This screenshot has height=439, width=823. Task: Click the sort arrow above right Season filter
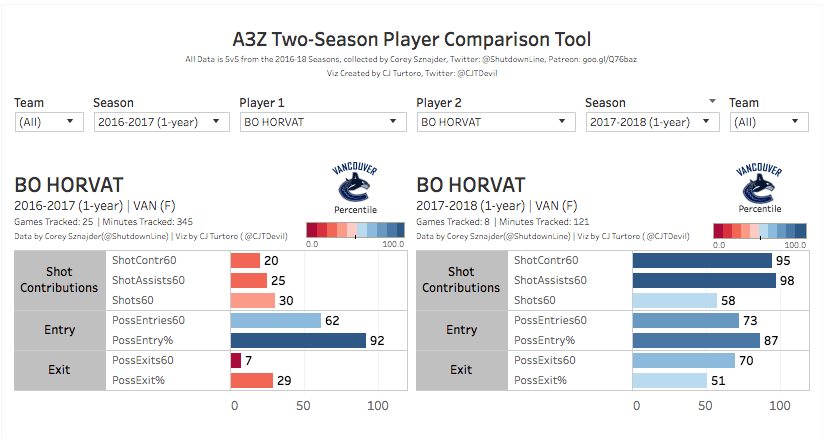click(713, 101)
